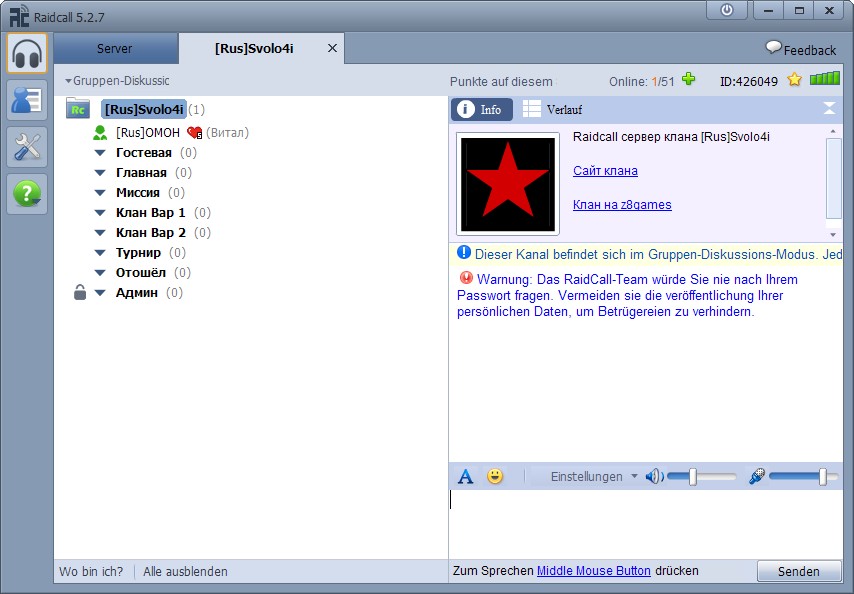
Task: Click the Senden button
Action: [x=798, y=571]
